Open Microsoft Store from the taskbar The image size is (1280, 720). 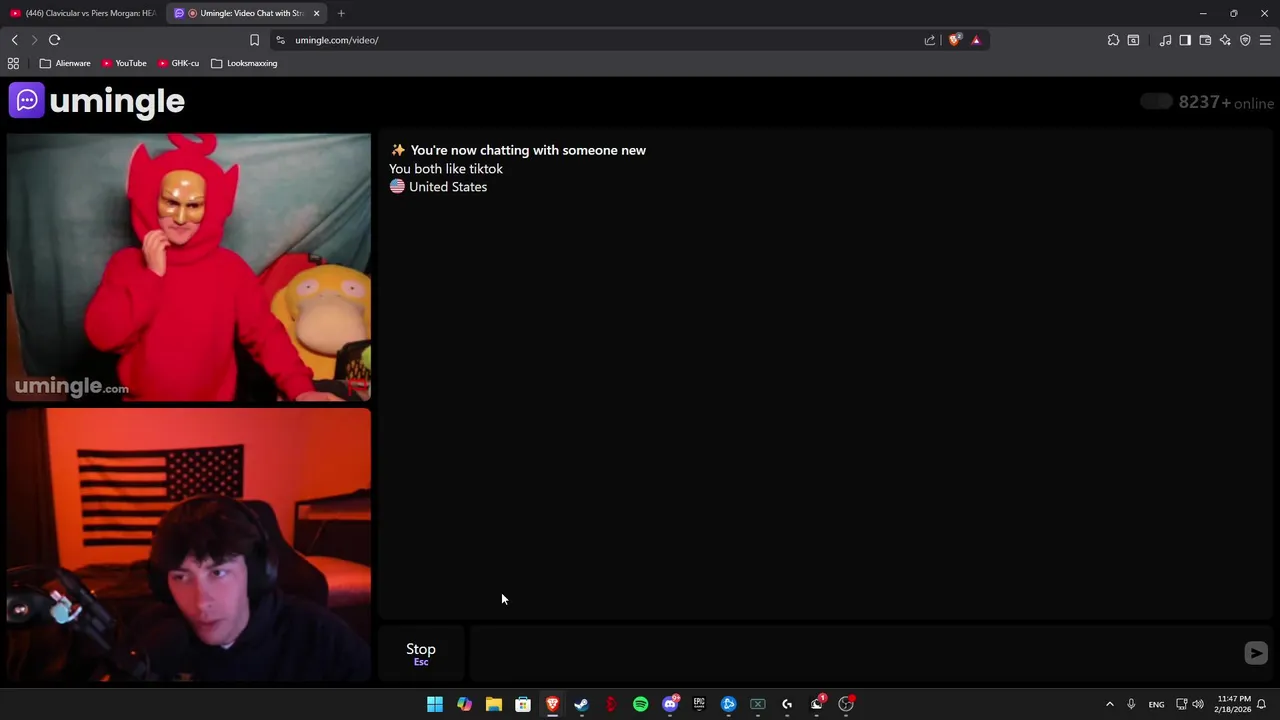point(523,704)
